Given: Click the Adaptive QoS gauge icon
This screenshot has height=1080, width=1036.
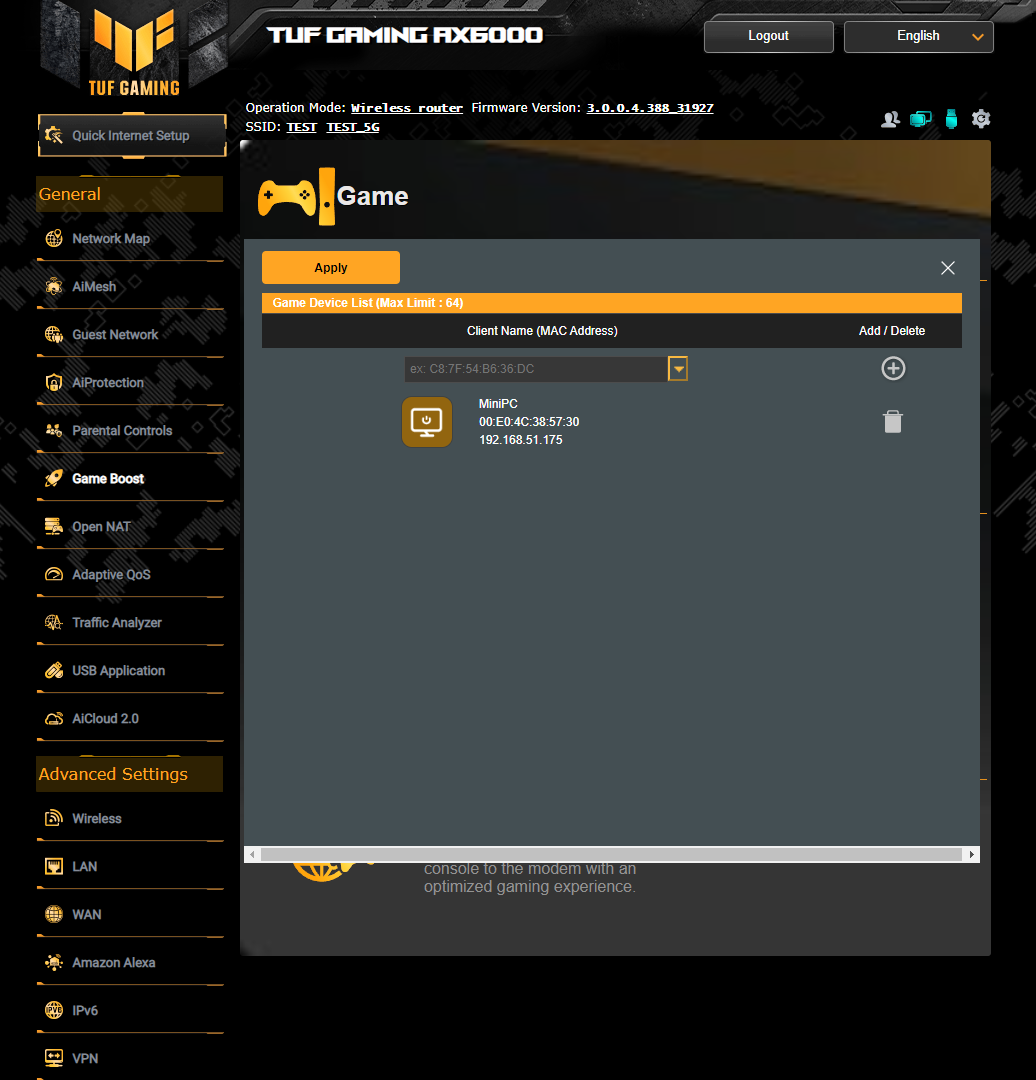Looking at the screenshot, I should [54, 574].
